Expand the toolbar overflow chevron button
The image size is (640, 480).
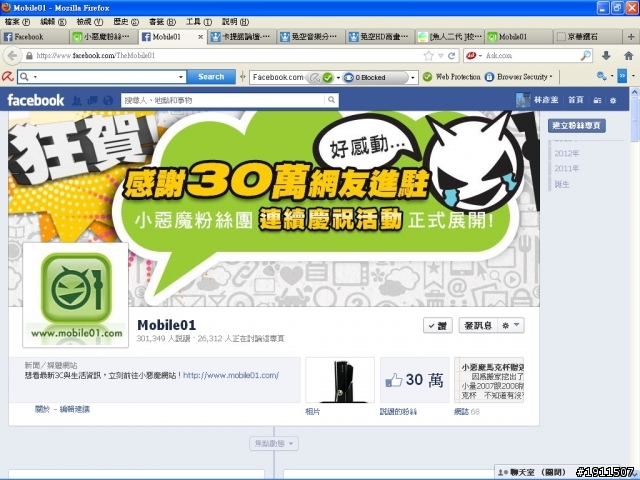click(622, 76)
